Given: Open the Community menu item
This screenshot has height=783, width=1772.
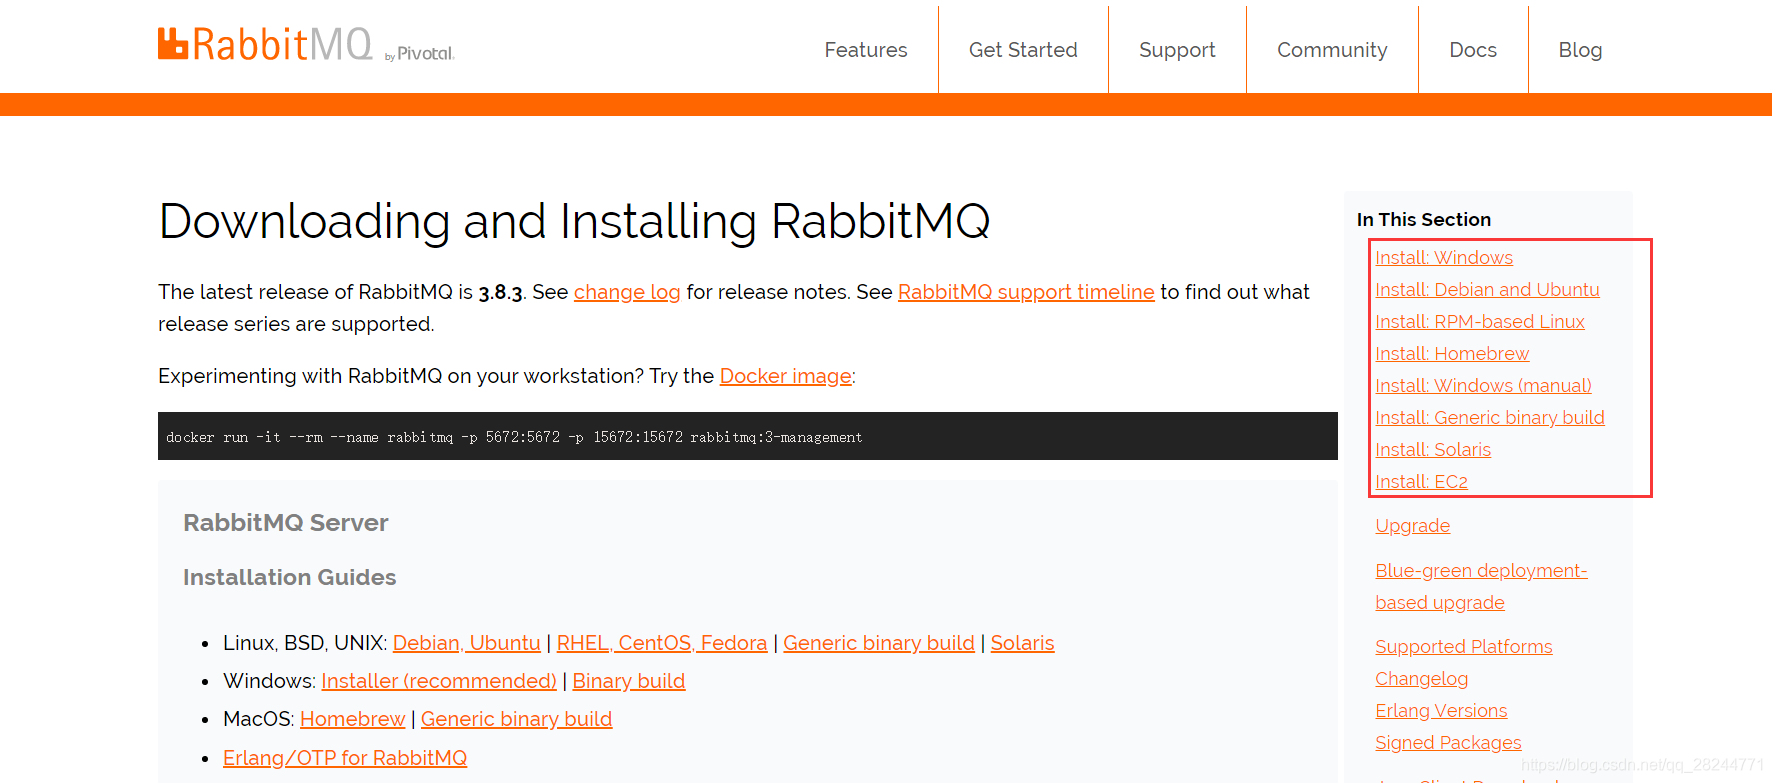Looking at the screenshot, I should click(x=1332, y=50).
